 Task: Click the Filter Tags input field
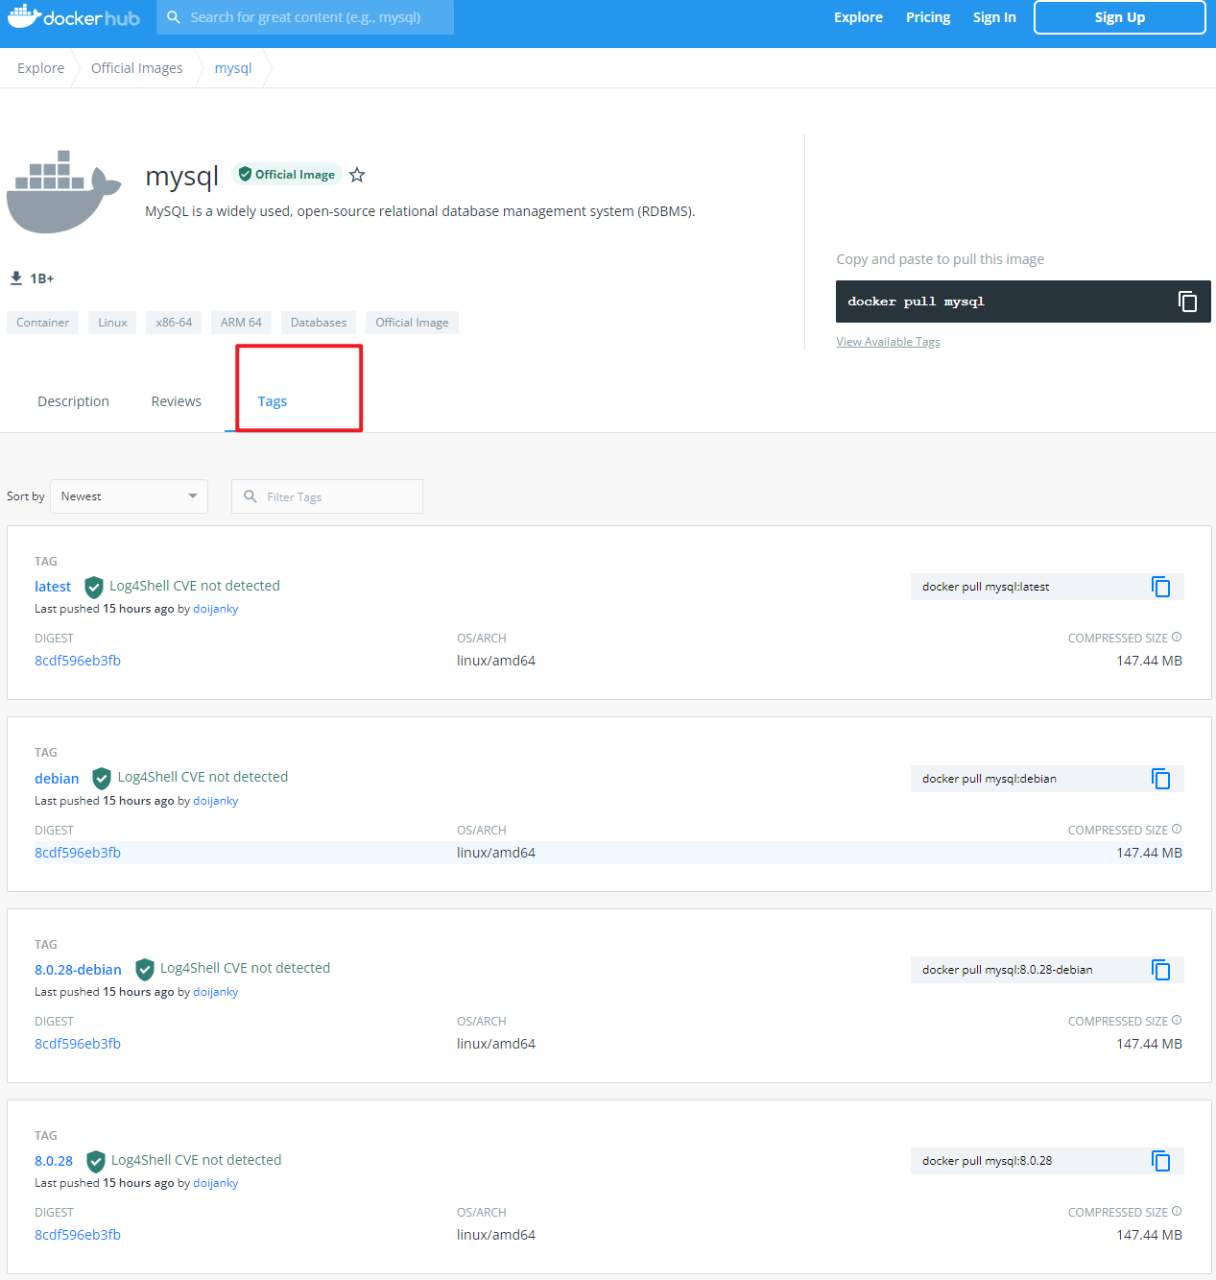[335, 497]
